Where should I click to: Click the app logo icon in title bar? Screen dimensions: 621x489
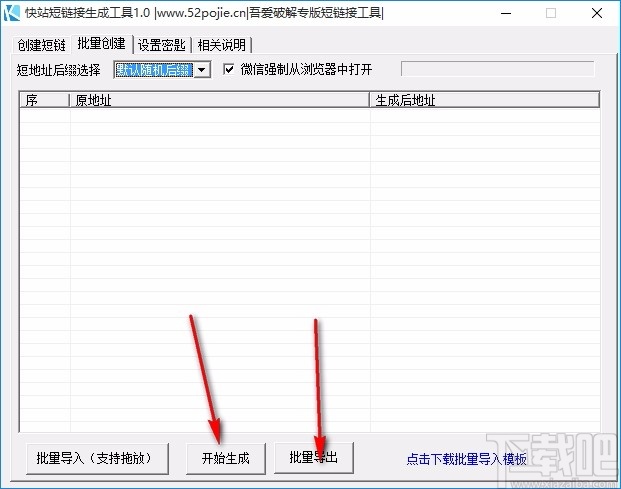pos(11,13)
